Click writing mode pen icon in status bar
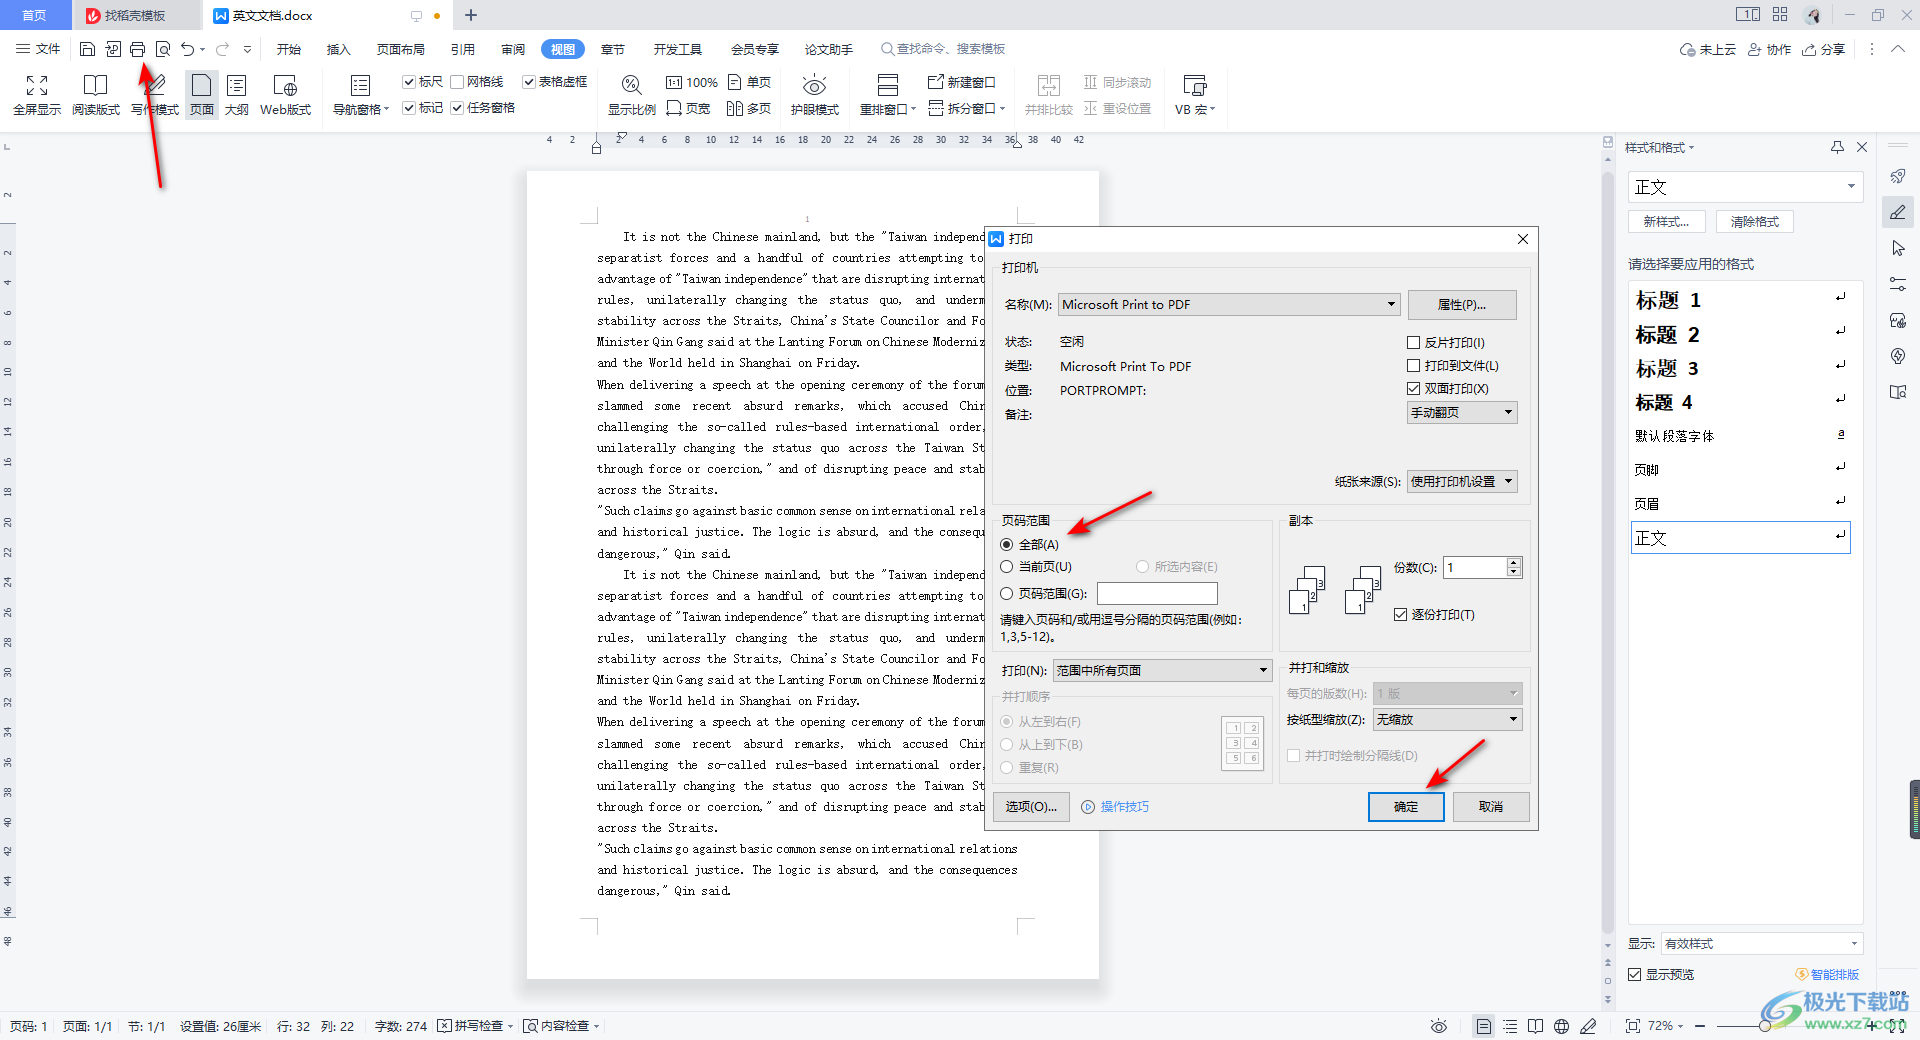Screen dimensions: 1920x1040 tap(1588, 1026)
